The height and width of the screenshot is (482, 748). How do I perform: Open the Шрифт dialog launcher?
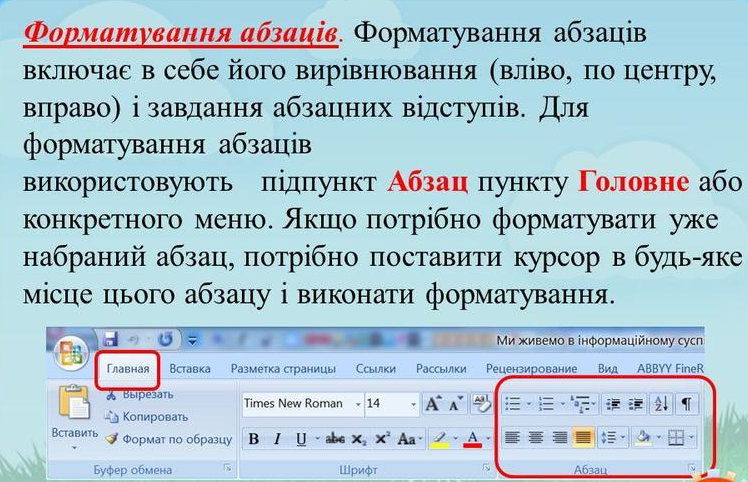[x=486, y=467]
